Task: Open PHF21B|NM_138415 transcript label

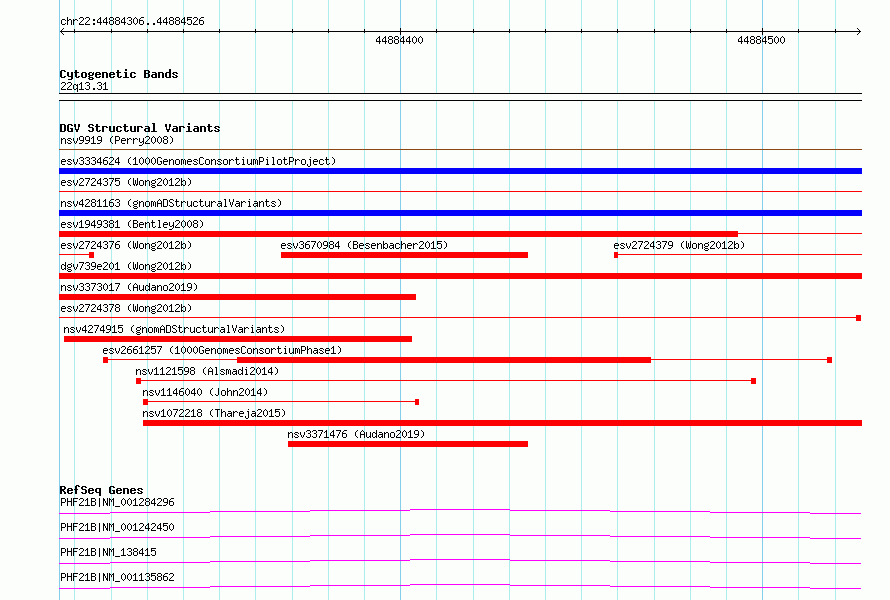Action: pyautogui.click(x=108, y=552)
